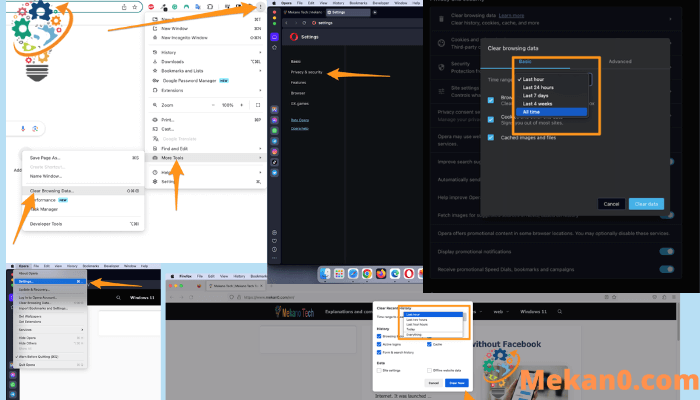Click the fullscreen icon in Chrome's Zoom row
The width and height of the screenshot is (700, 400).
(258, 105)
